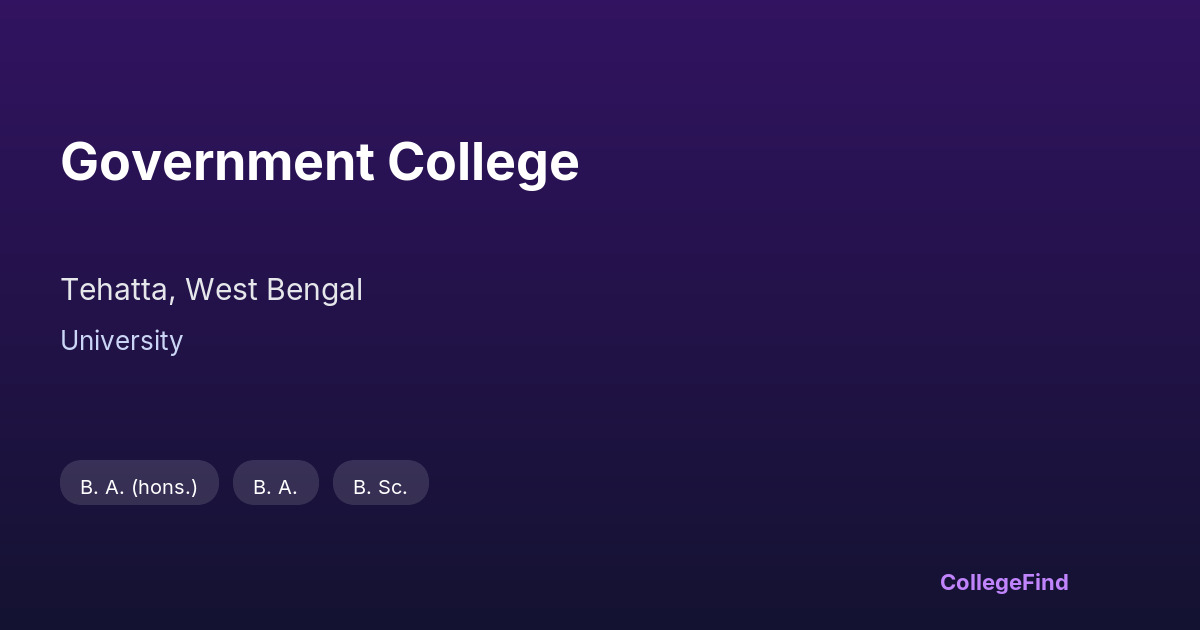Click the Find part of the CollegeFind logo
This screenshot has width=1200, height=630.
[1045, 582]
